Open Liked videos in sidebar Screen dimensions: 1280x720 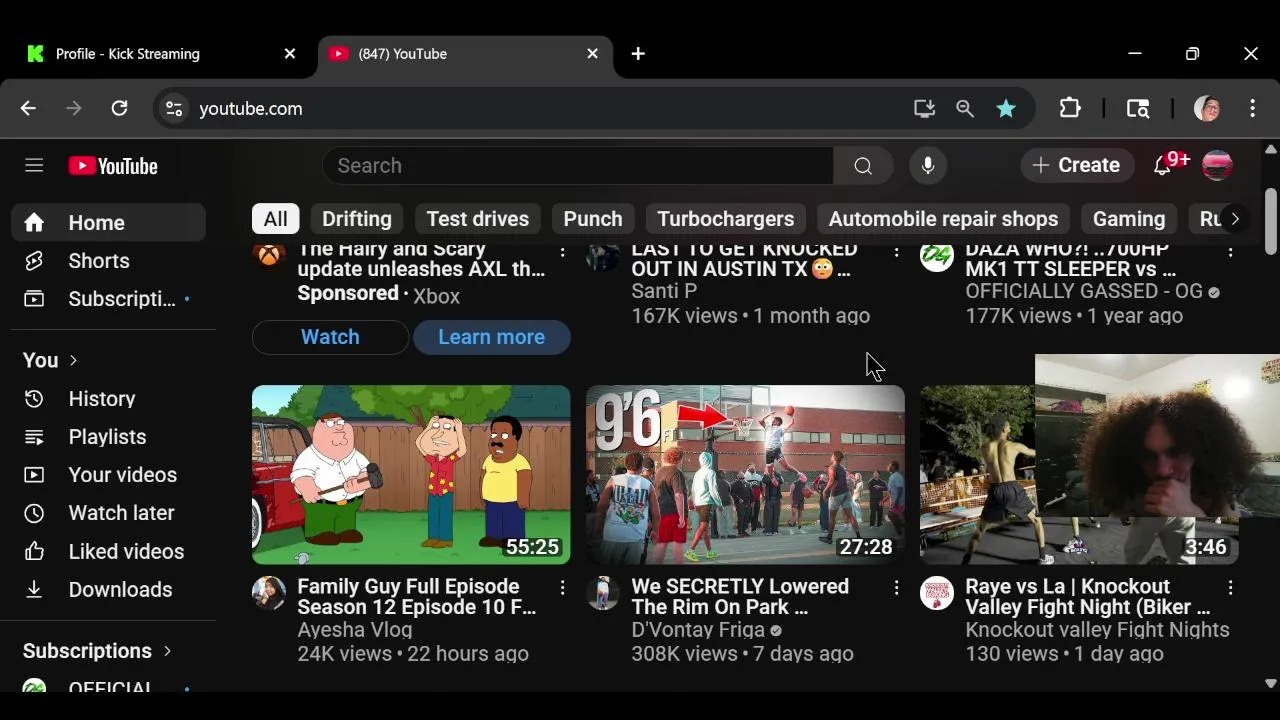click(108, 552)
